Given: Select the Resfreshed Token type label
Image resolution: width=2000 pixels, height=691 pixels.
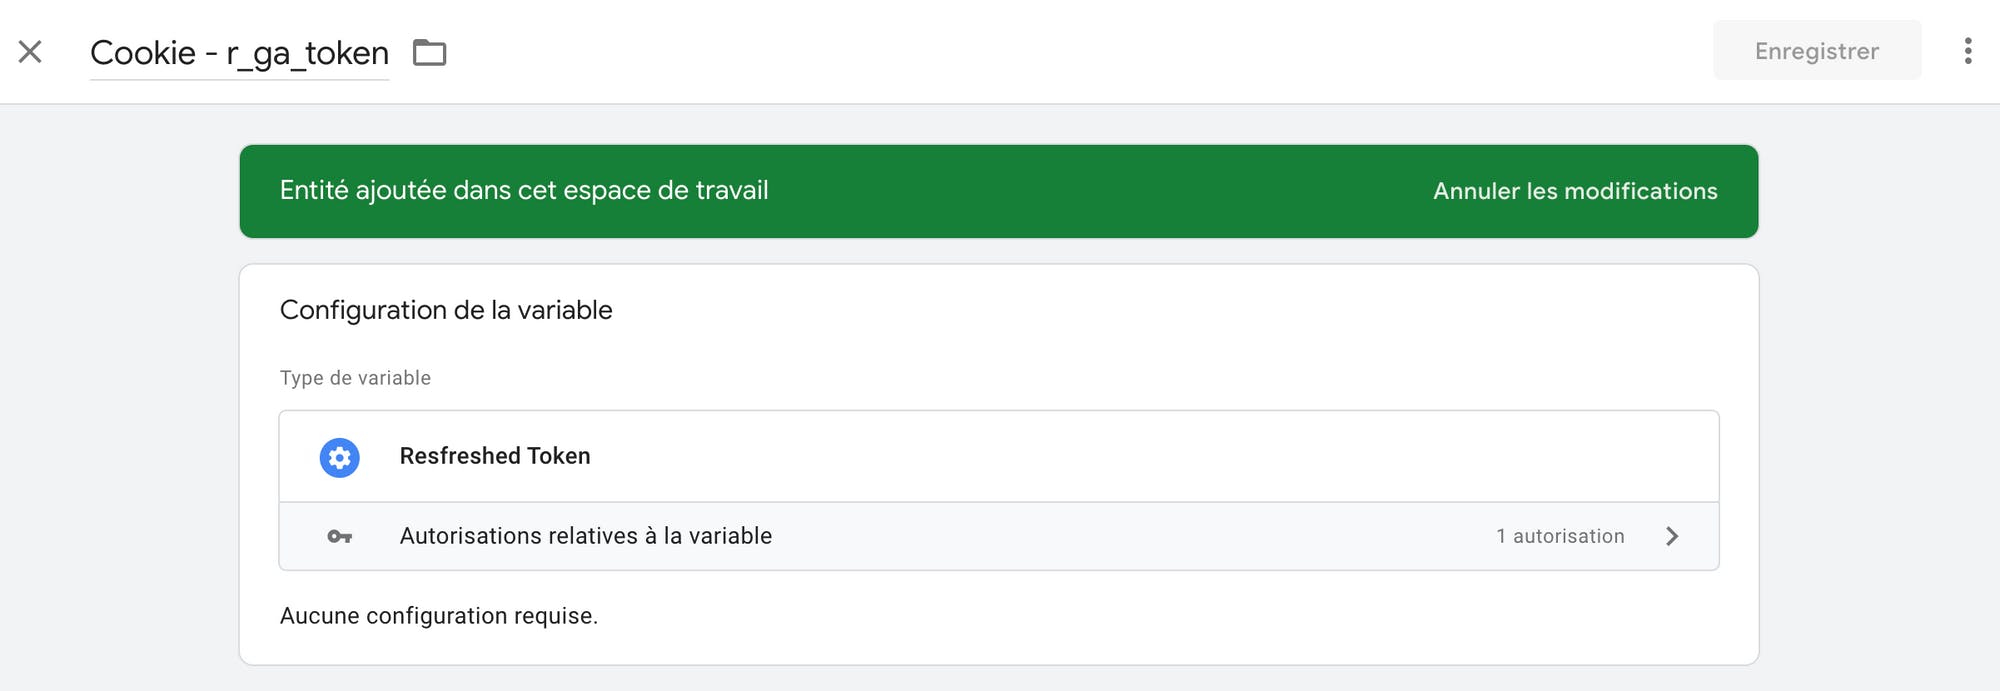Looking at the screenshot, I should [495, 456].
